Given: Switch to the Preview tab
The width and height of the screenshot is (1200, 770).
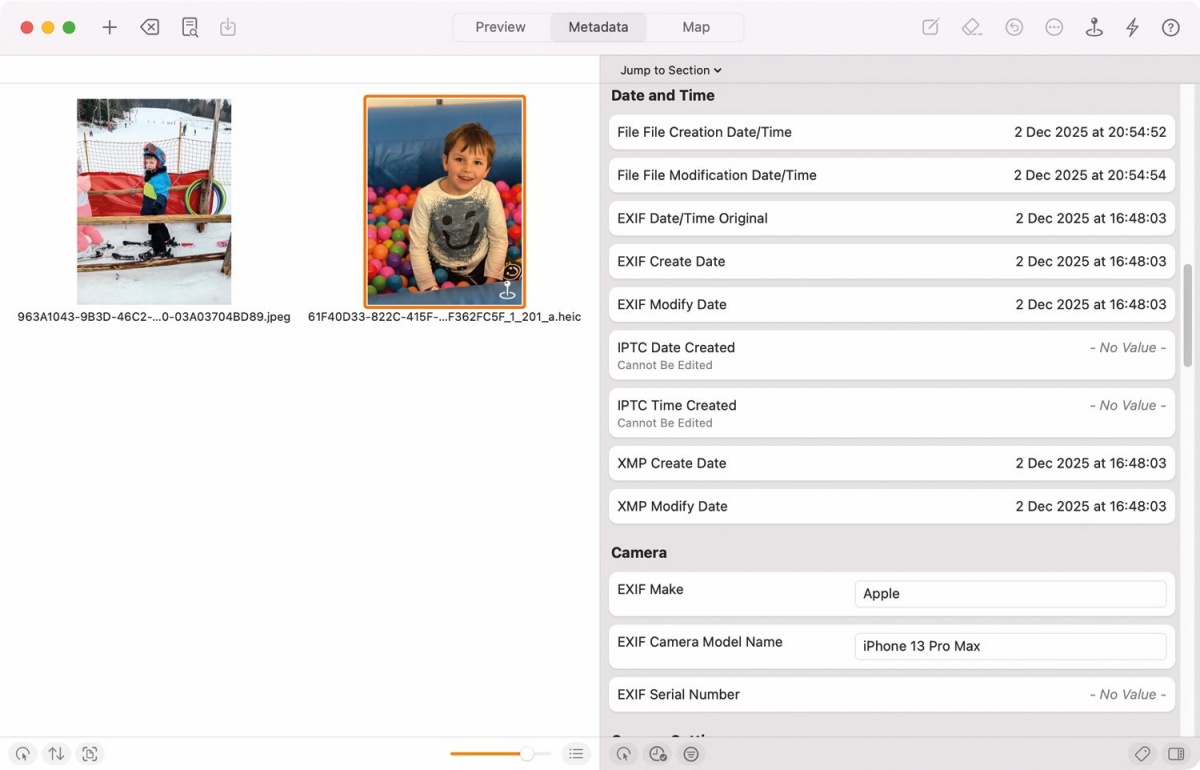Looking at the screenshot, I should tap(500, 27).
